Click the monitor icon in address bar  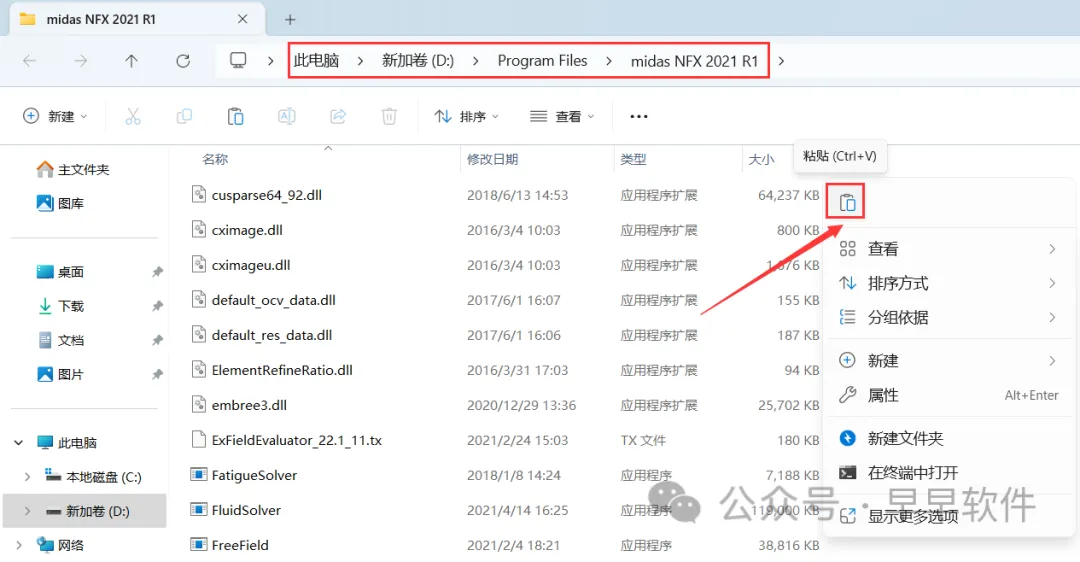pyautogui.click(x=238, y=61)
